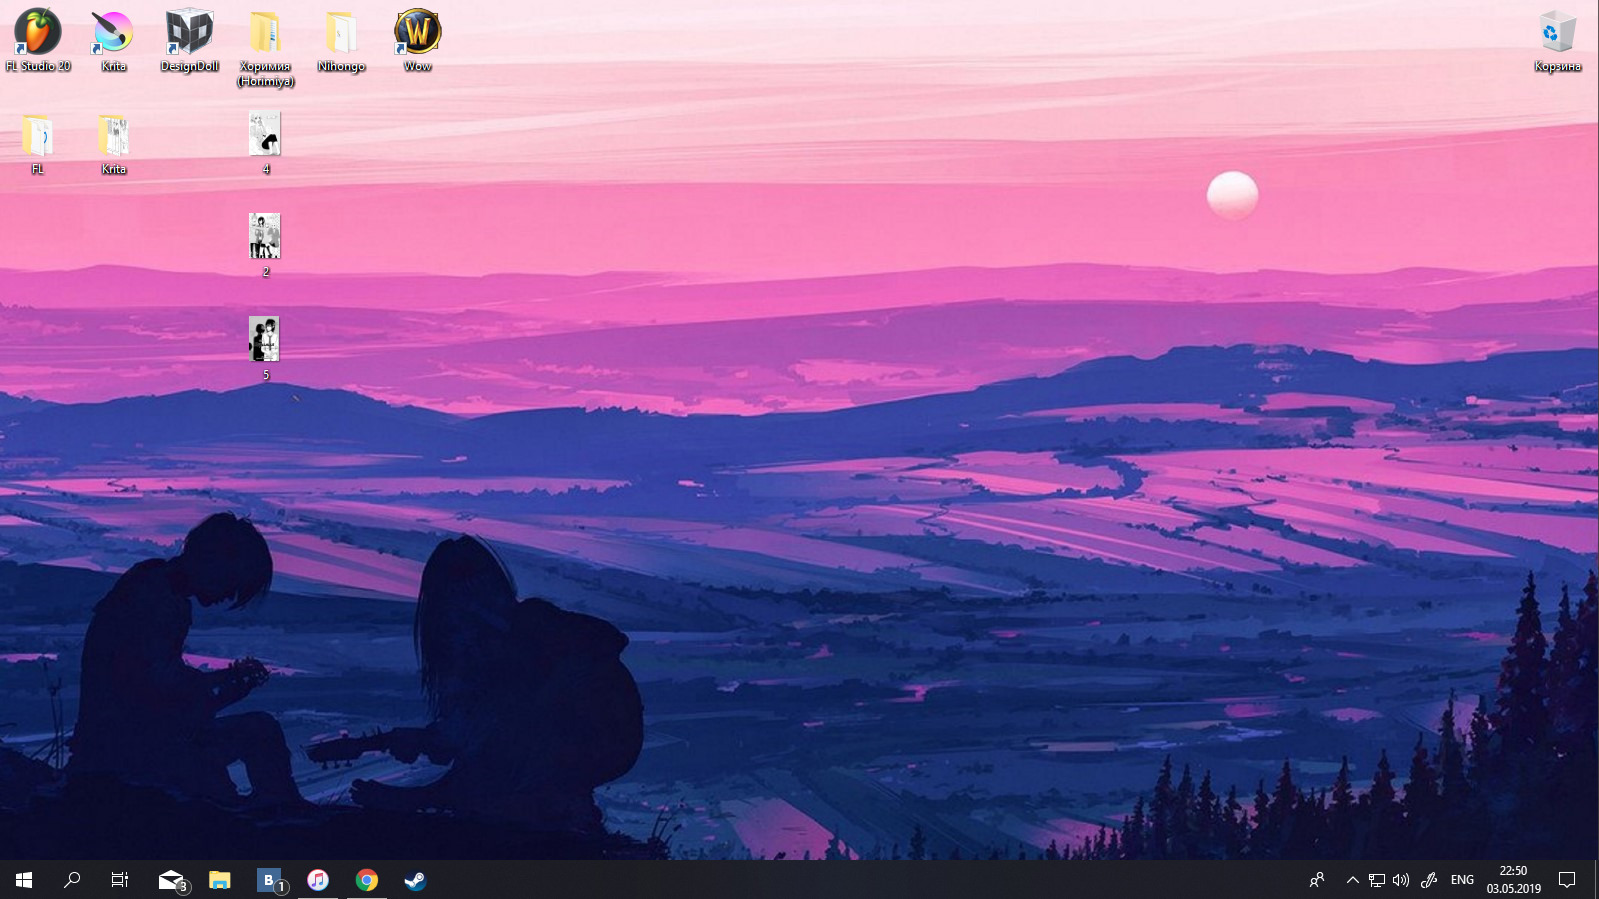Select the WoW game shortcut
Image resolution: width=1599 pixels, height=899 pixels.
[417, 34]
